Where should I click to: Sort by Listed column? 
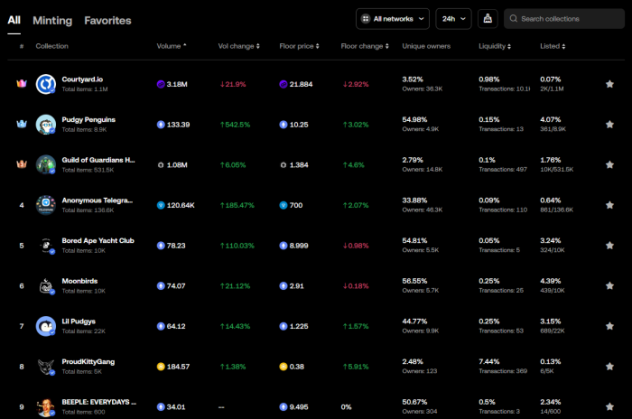point(553,46)
